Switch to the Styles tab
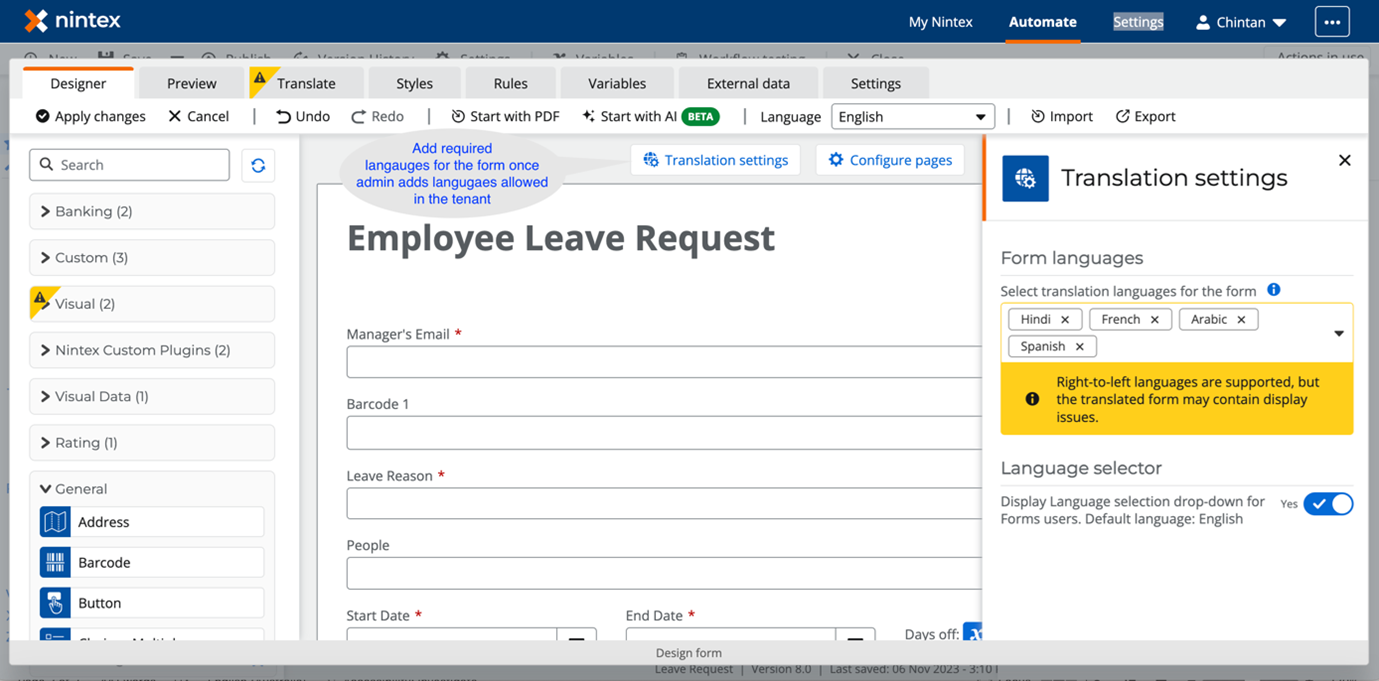Screen dimensions: 1379x681 pos(414,83)
